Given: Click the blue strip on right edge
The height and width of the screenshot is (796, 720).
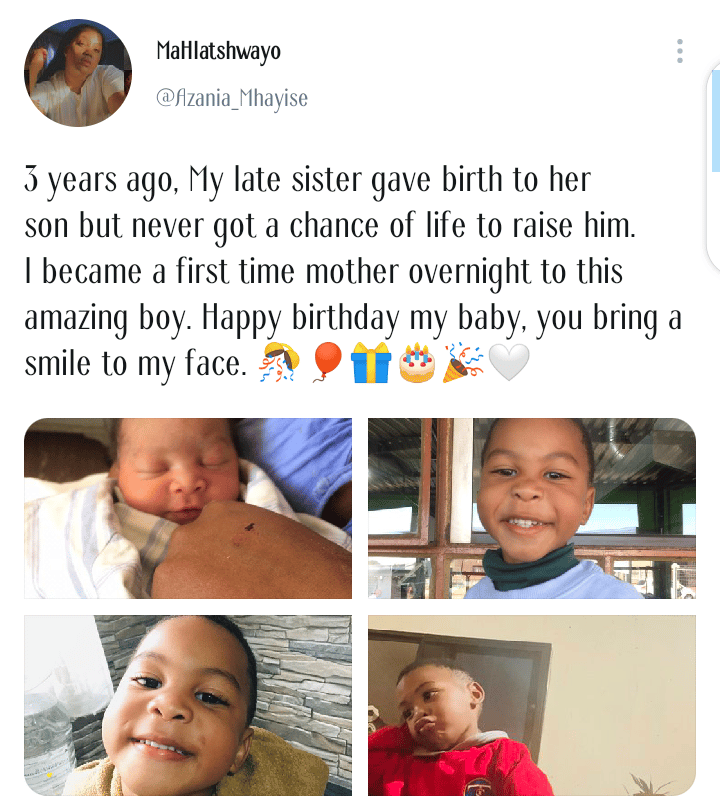Looking at the screenshot, I should click(x=714, y=120).
